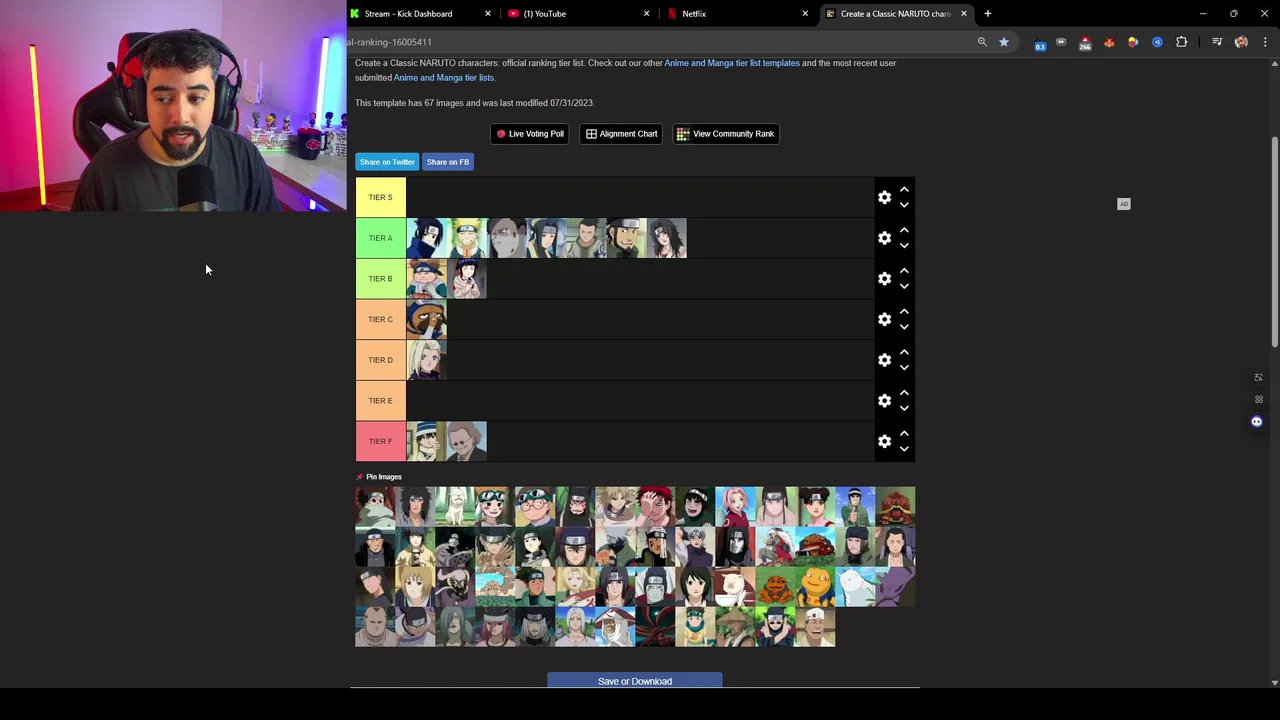
Task: Click the red TIER F label
Action: [x=380, y=441]
